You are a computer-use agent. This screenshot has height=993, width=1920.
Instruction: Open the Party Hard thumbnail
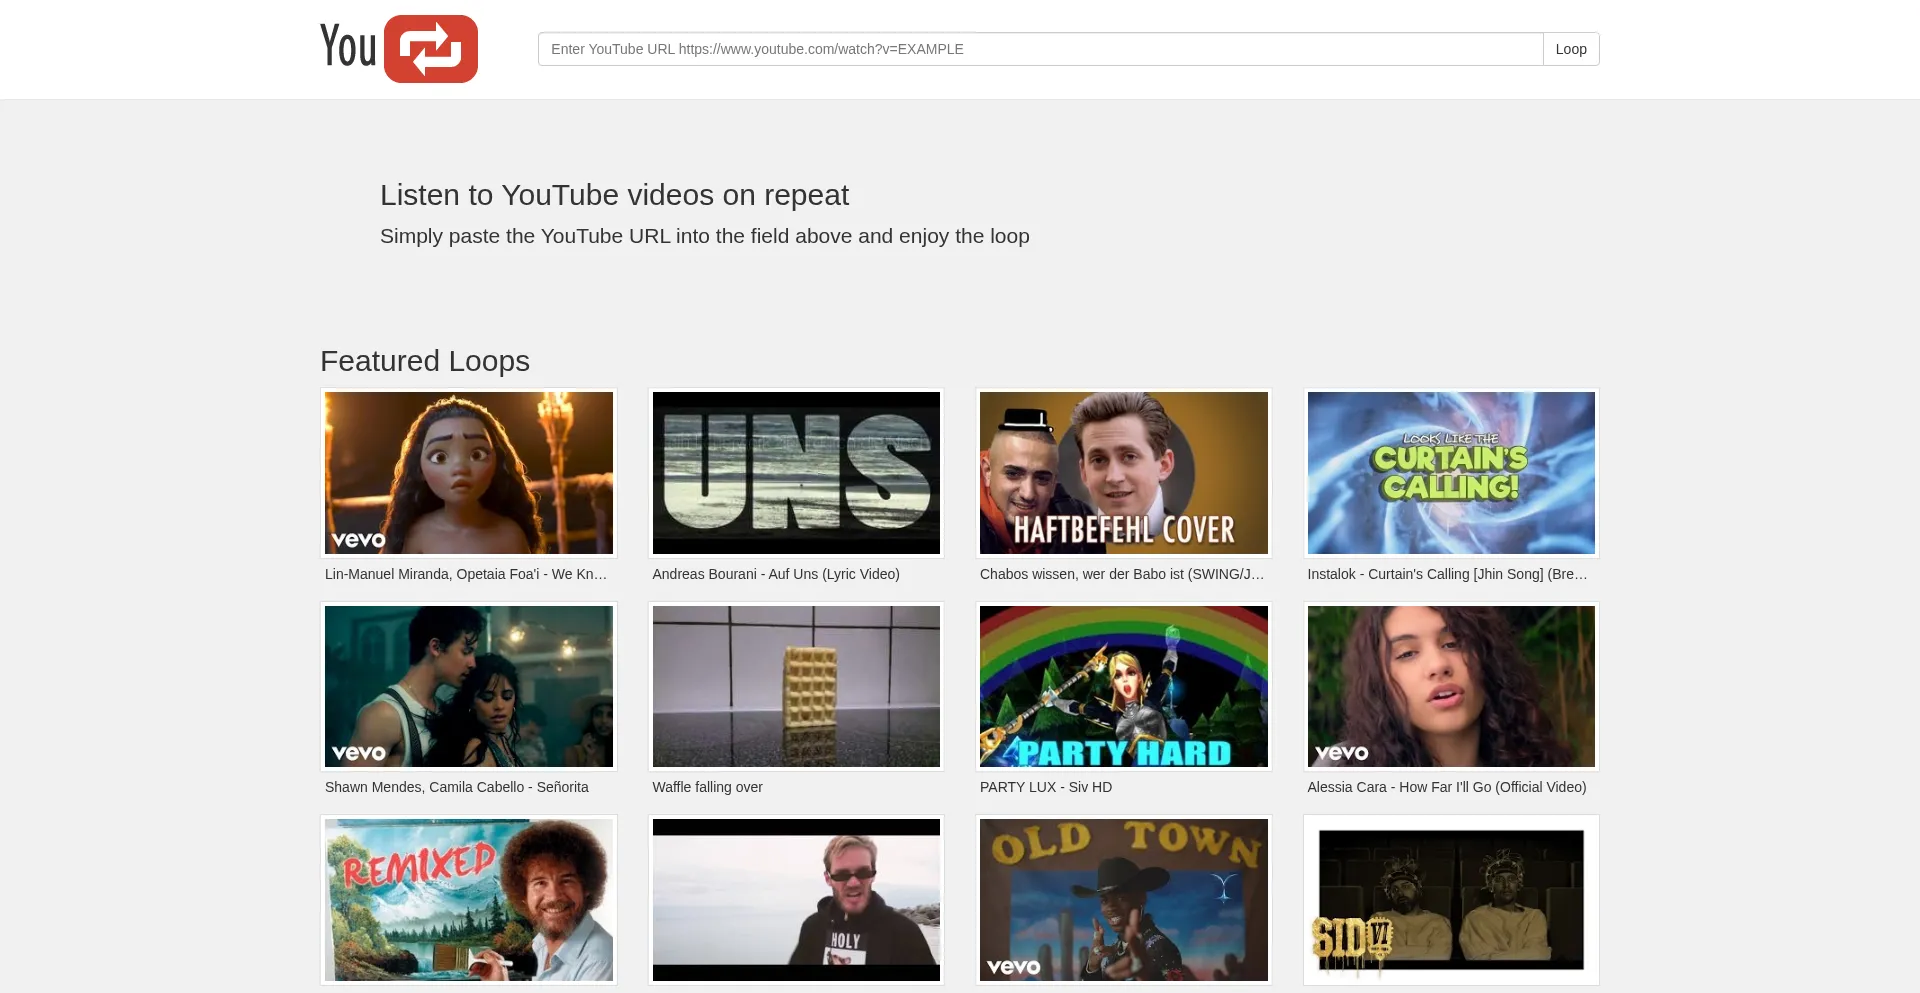coord(1124,687)
